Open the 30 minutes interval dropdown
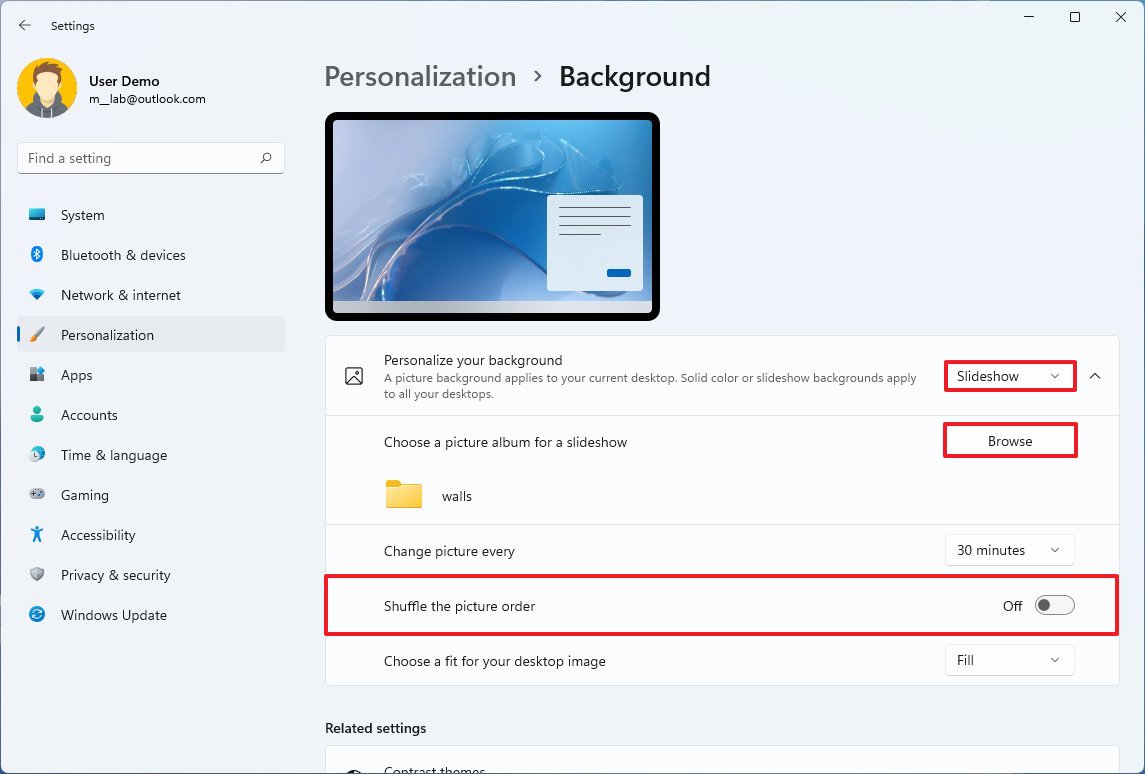 click(1009, 551)
